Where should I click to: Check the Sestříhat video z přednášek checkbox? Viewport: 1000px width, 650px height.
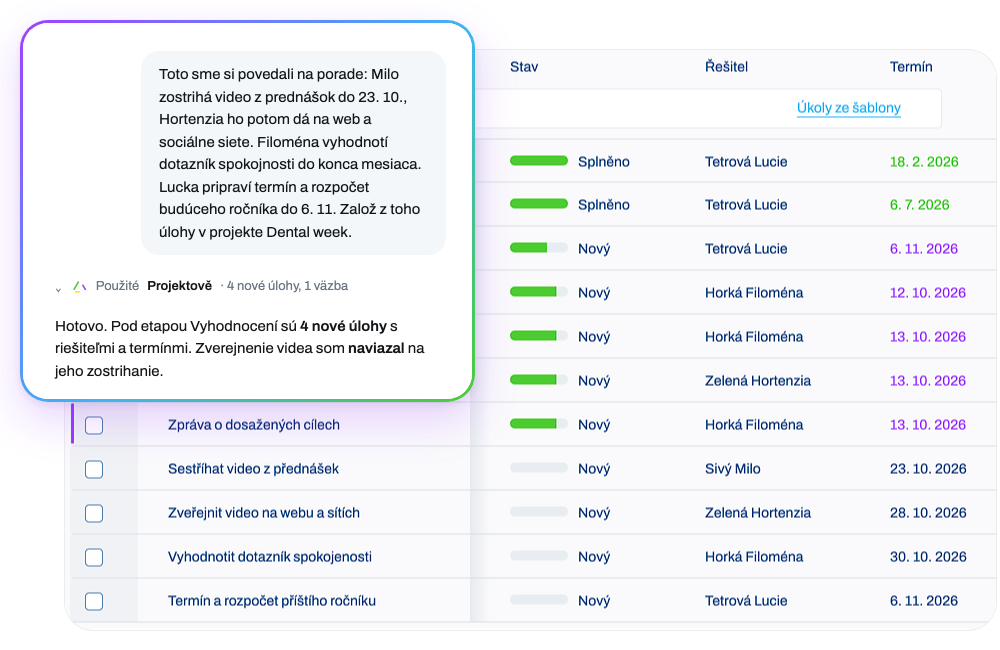94,469
